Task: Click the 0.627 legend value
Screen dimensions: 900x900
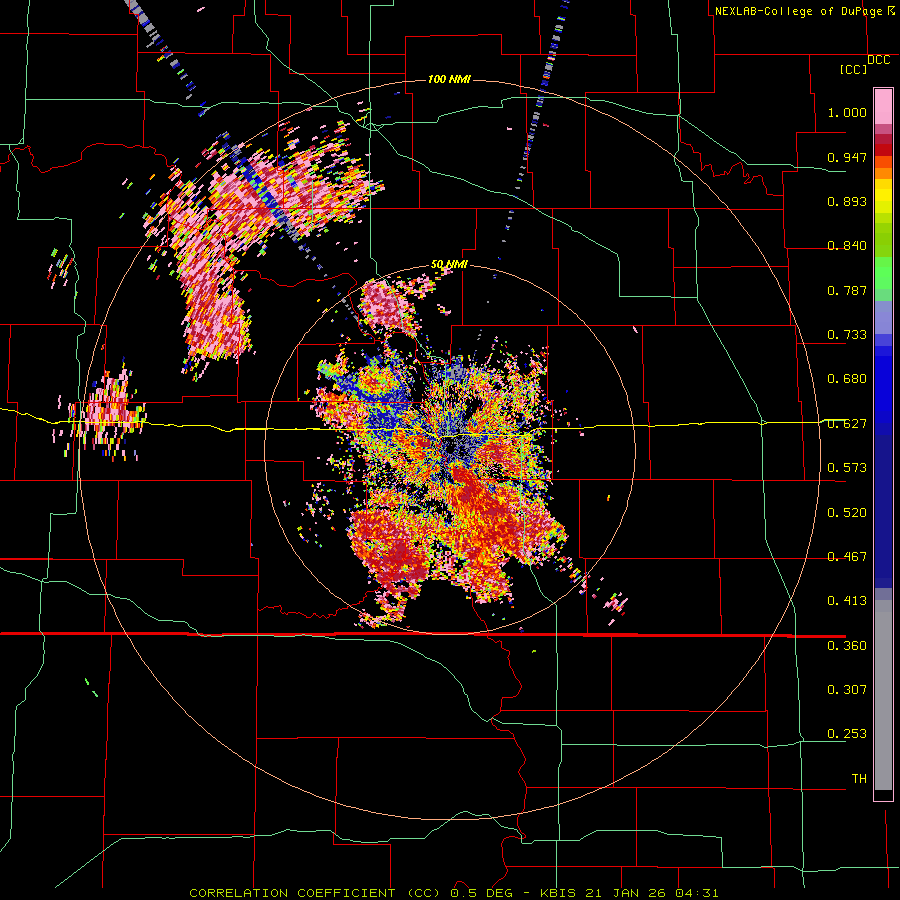Action: 847,424
